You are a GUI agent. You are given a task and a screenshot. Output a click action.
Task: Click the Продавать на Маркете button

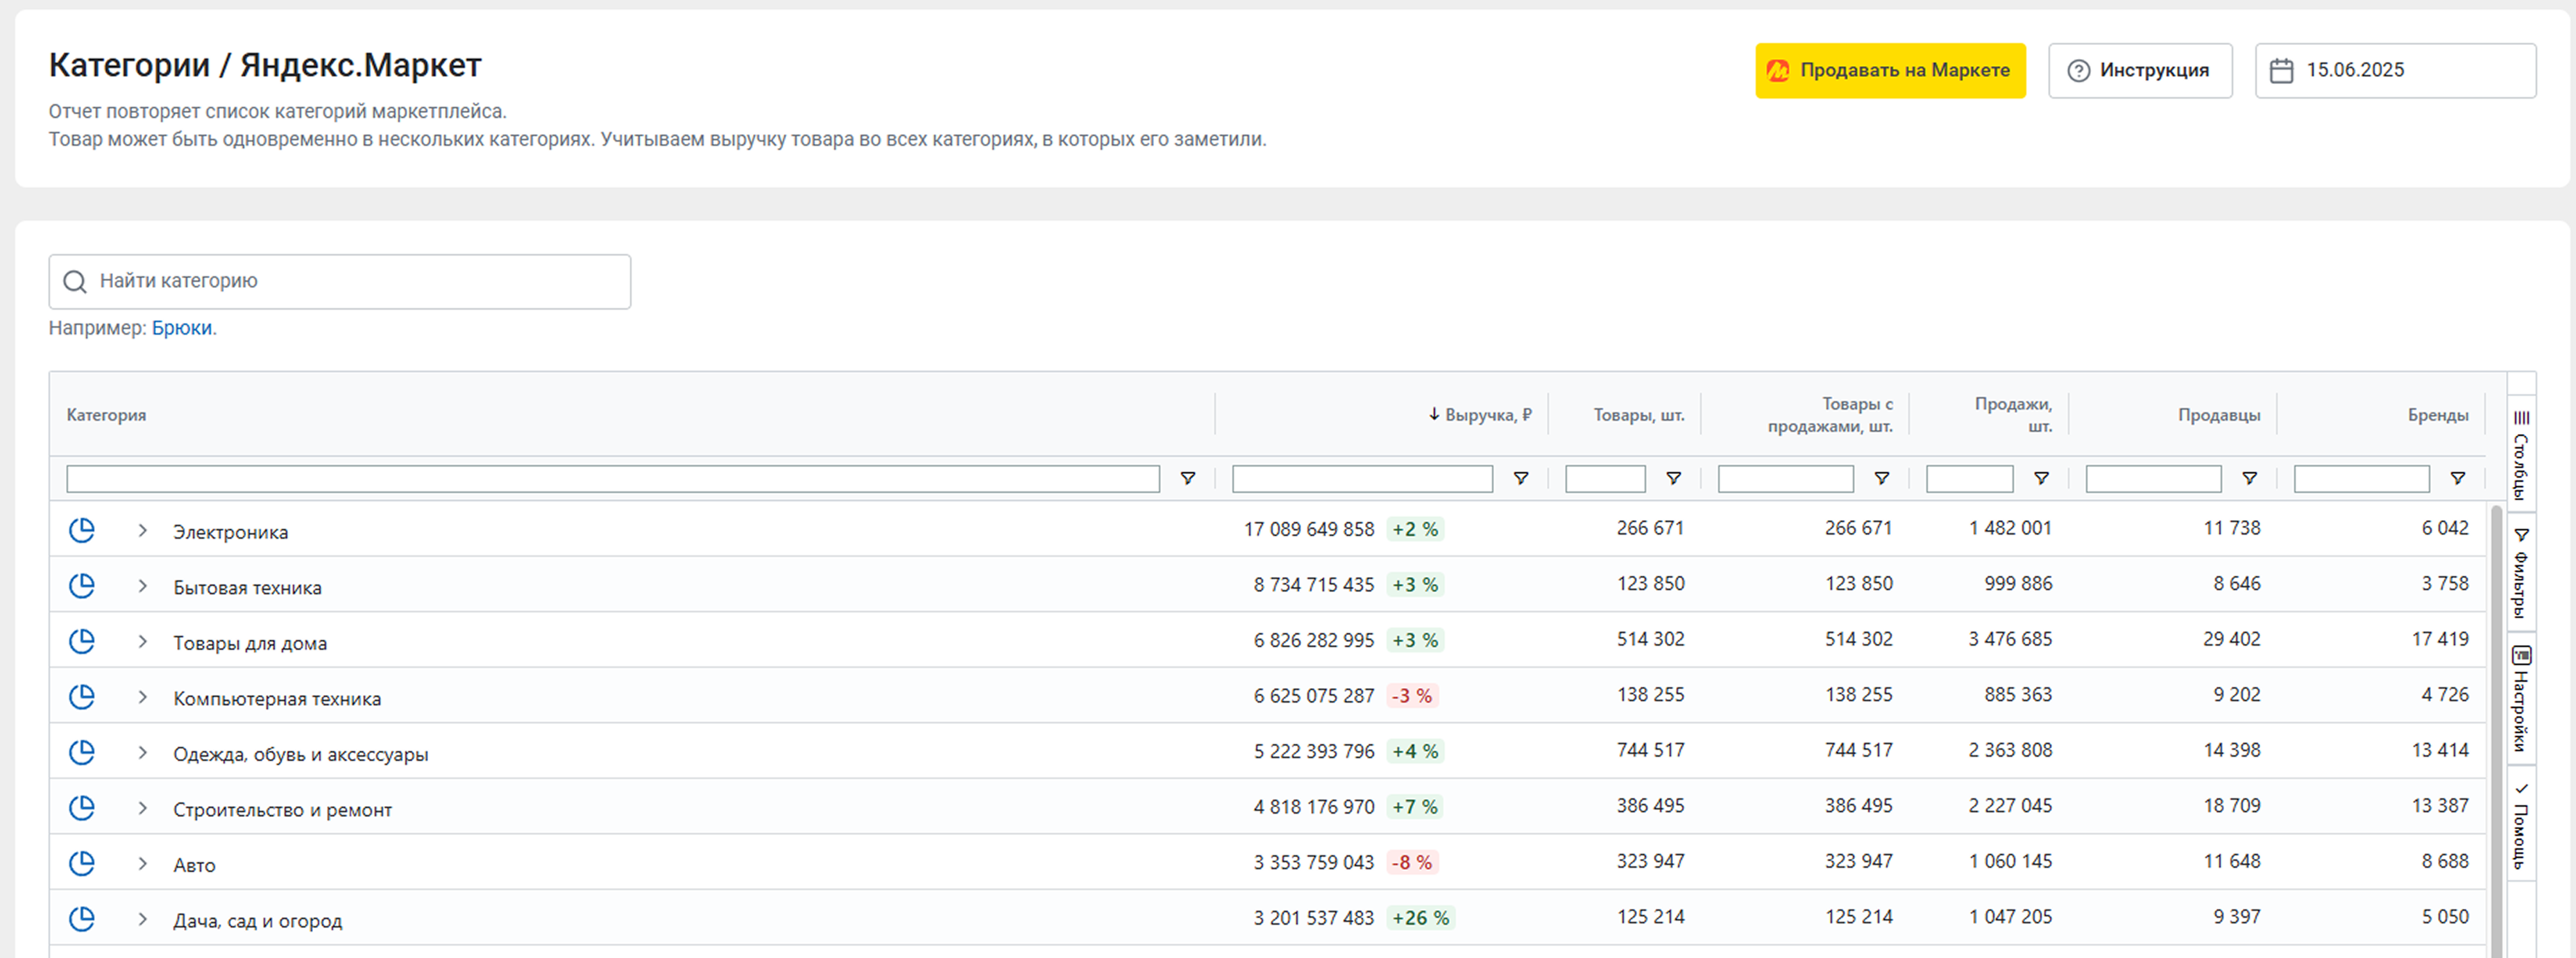coord(1890,71)
